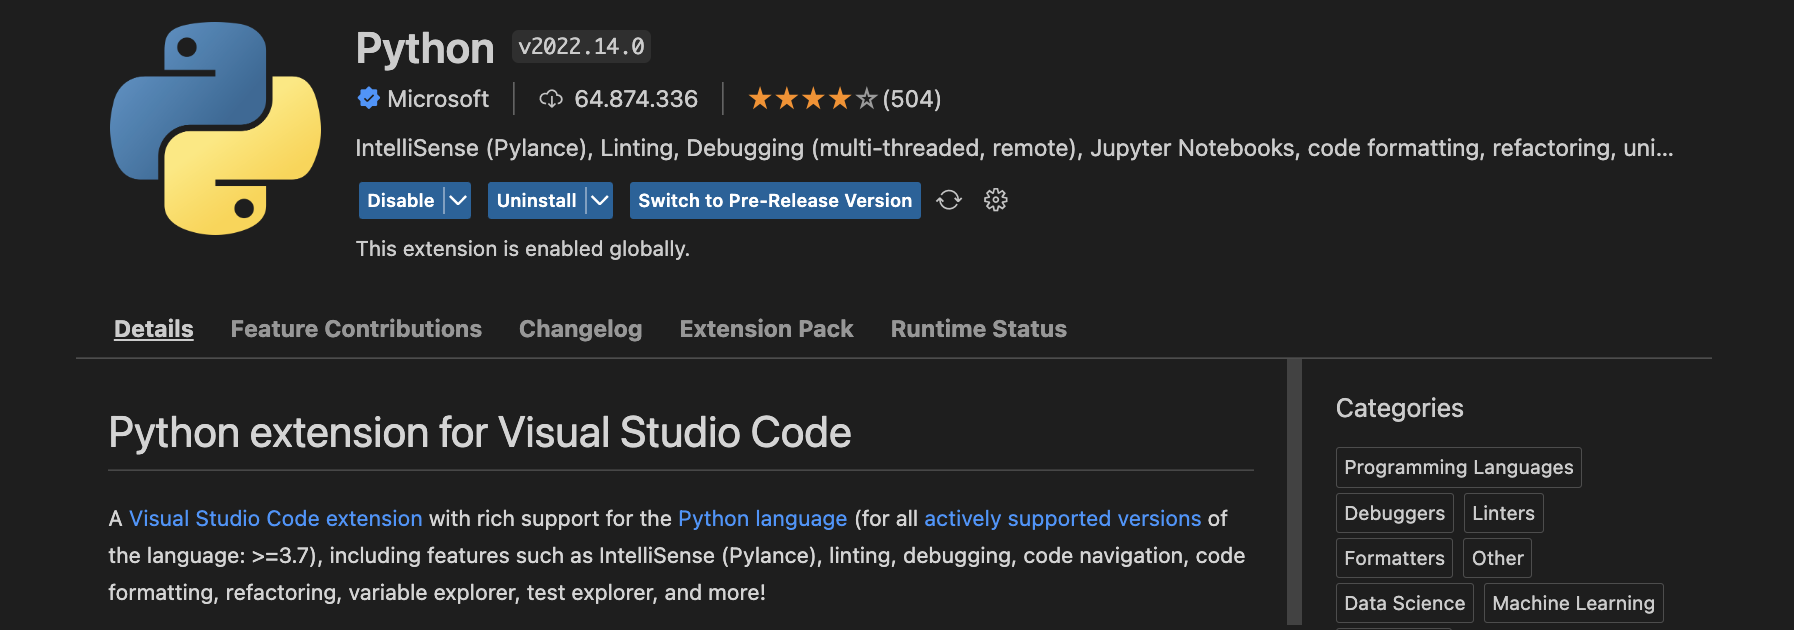Click the install count cloud icon
Viewport: 1794px width, 630px height.
[x=551, y=99]
